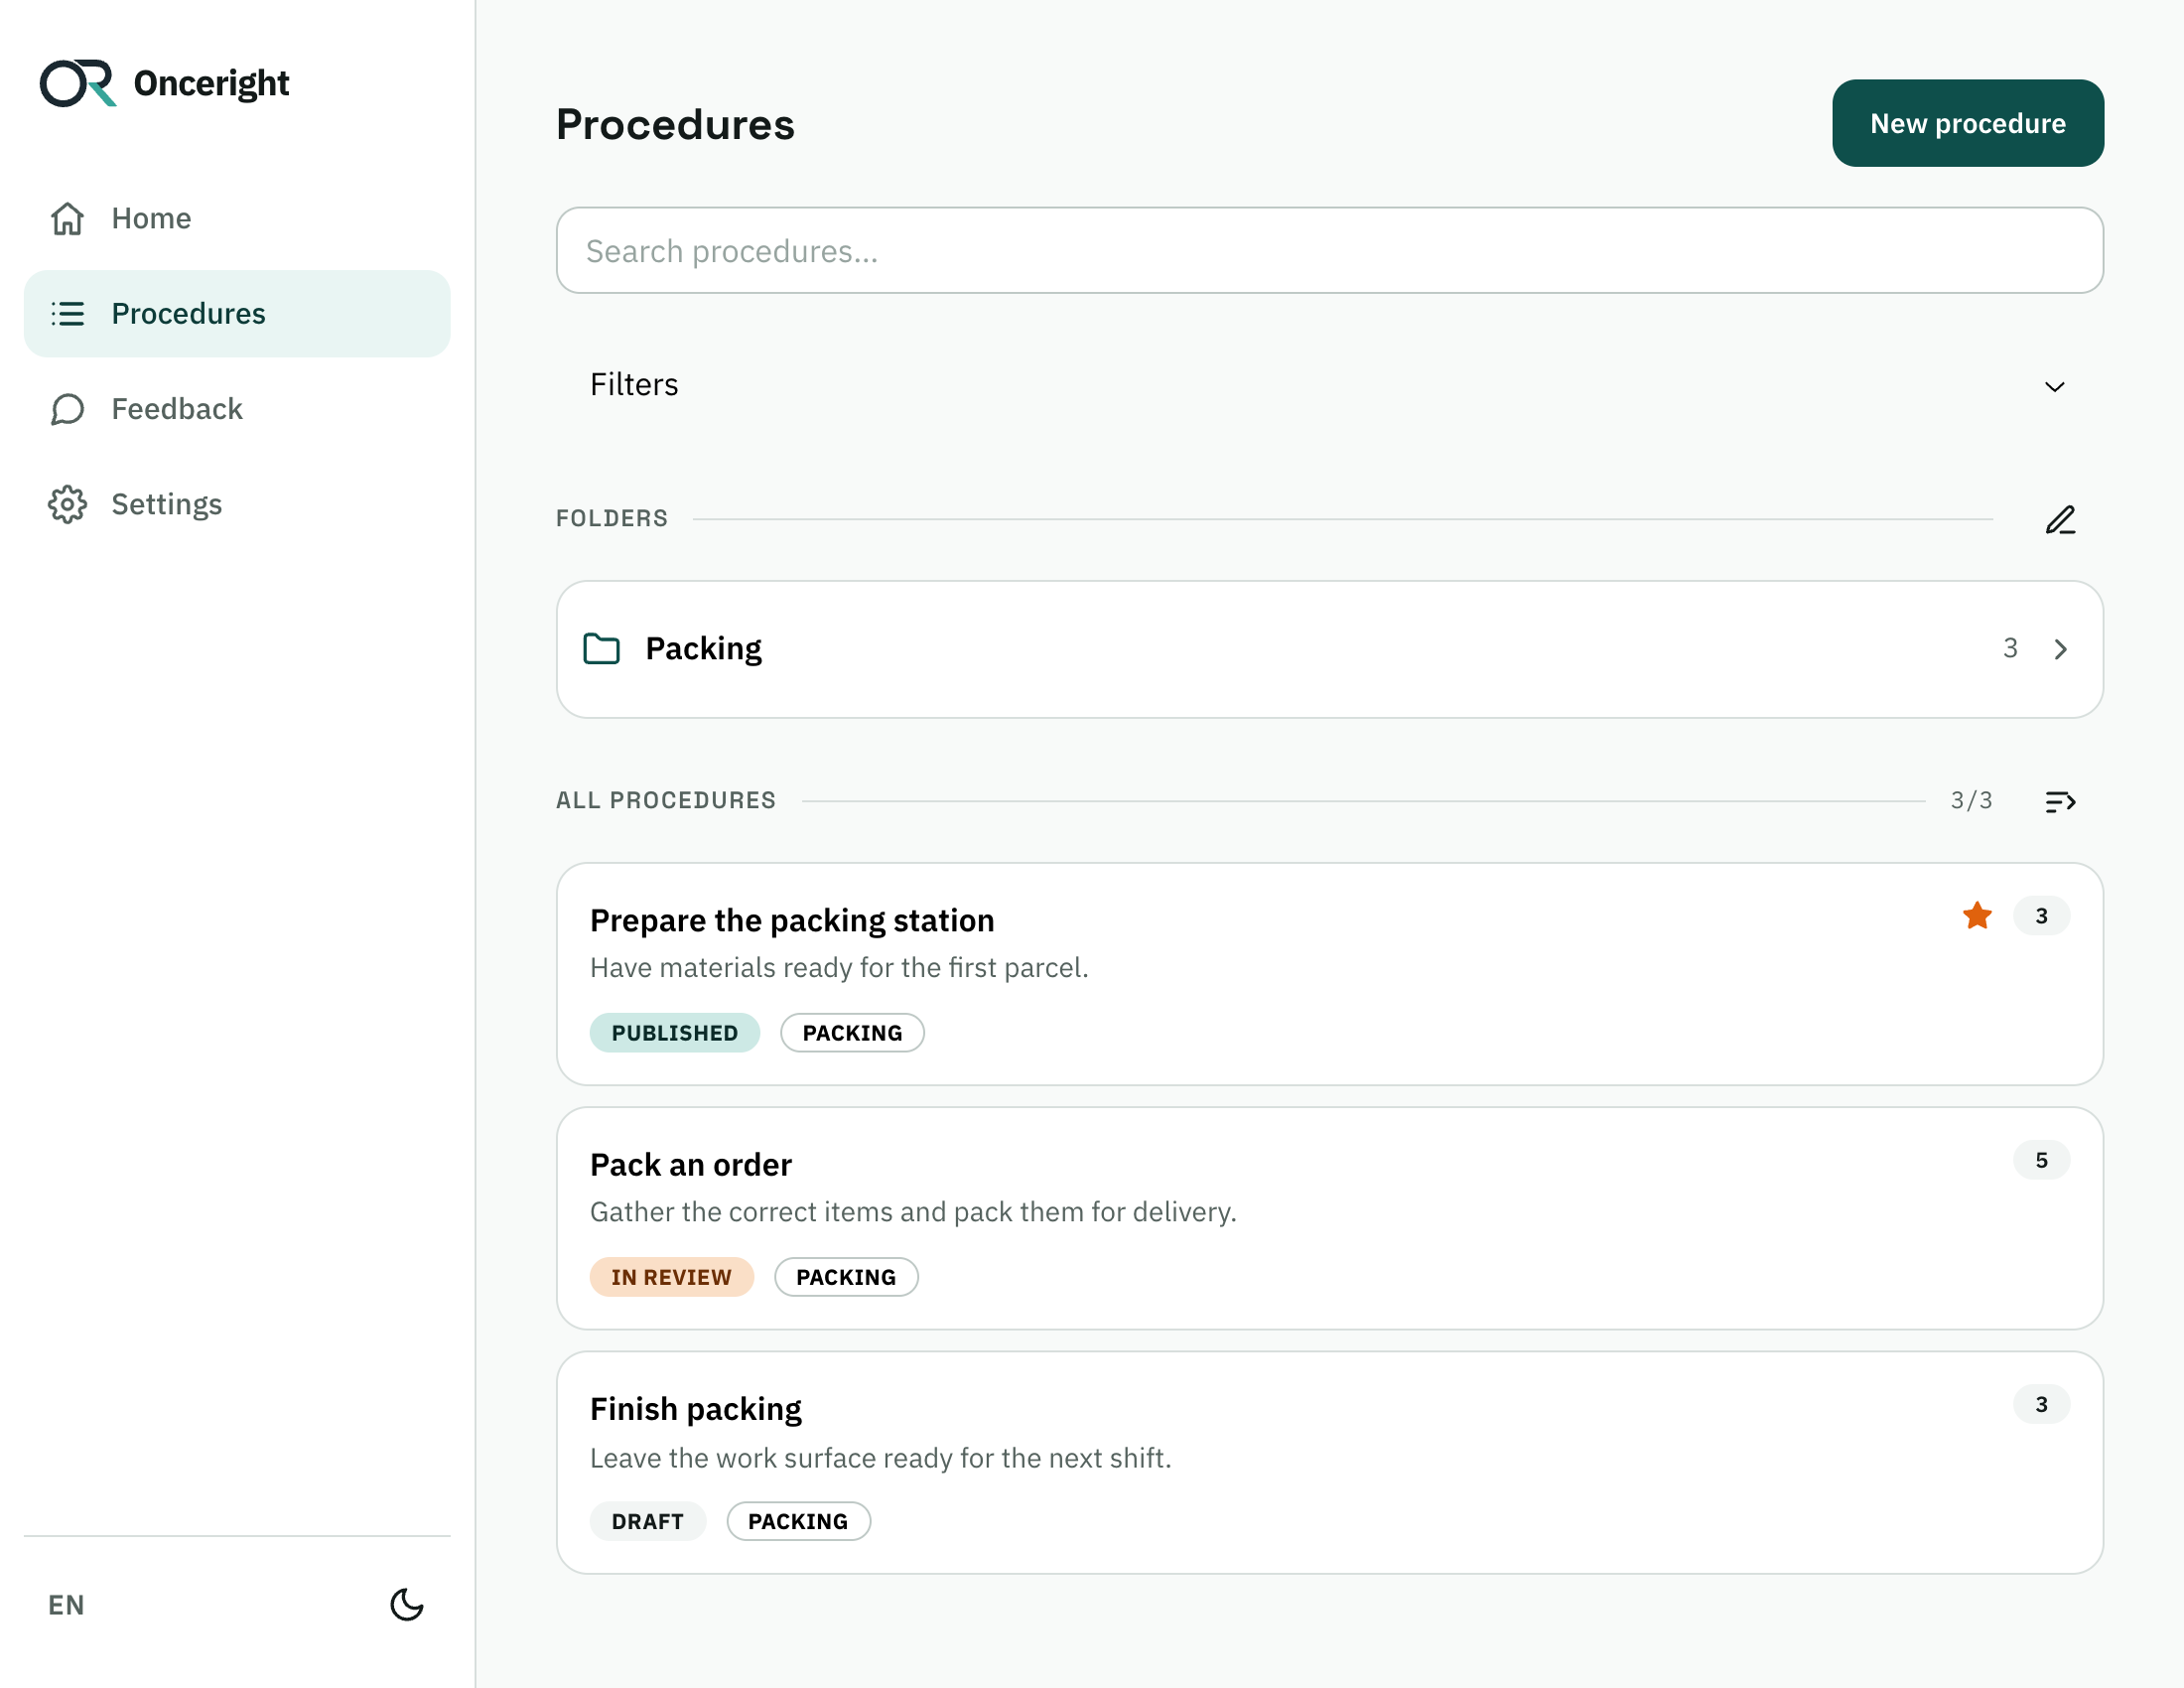This screenshot has width=2184, height=1688.
Task: Click step count 3 on Finish packing
Action: tap(2041, 1404)
